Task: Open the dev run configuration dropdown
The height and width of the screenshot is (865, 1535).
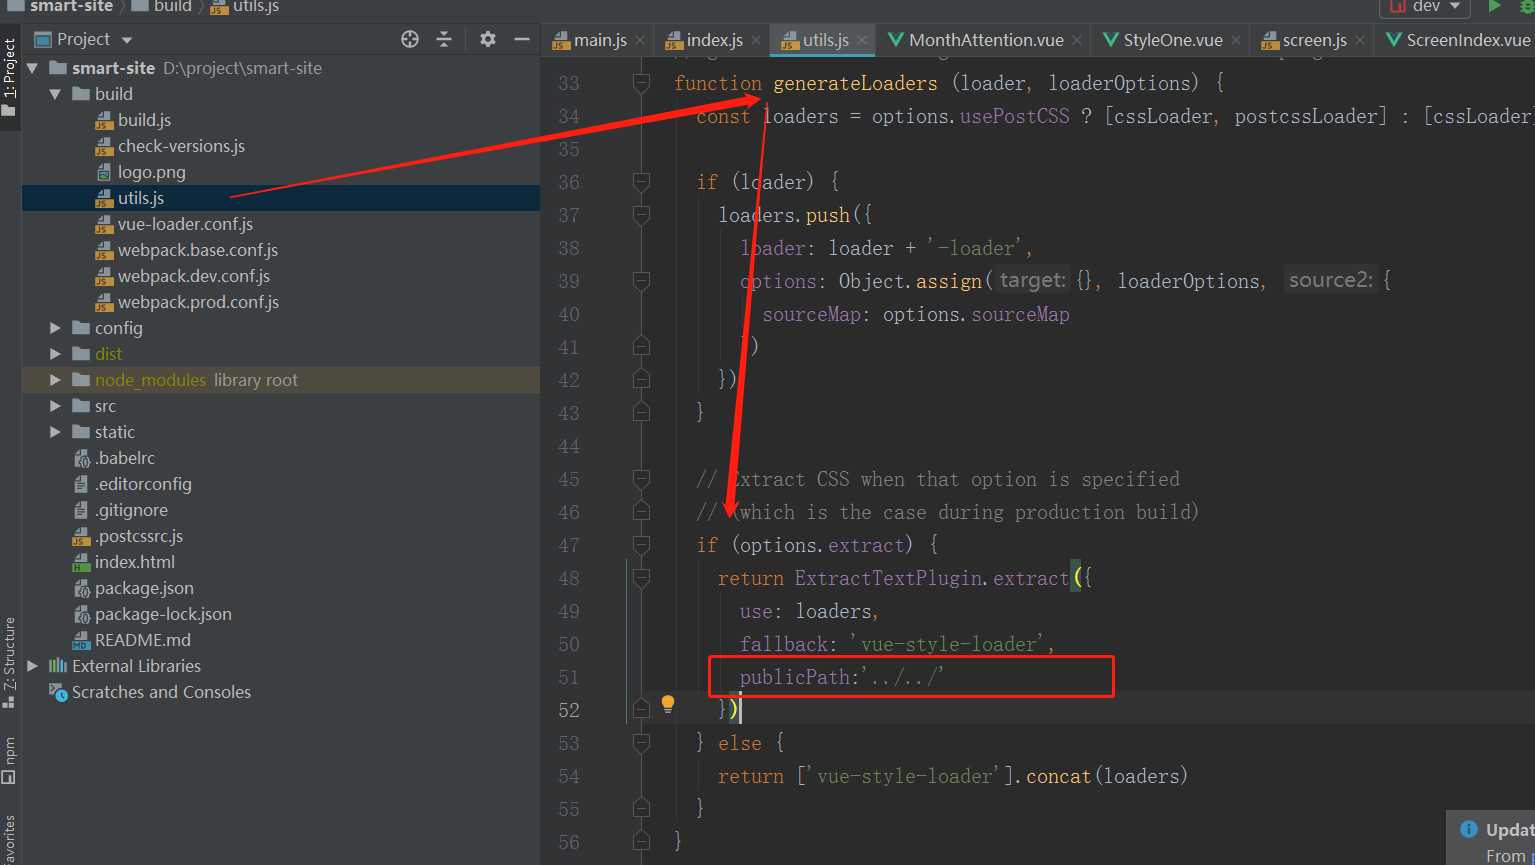Action: coord(1425,6)
